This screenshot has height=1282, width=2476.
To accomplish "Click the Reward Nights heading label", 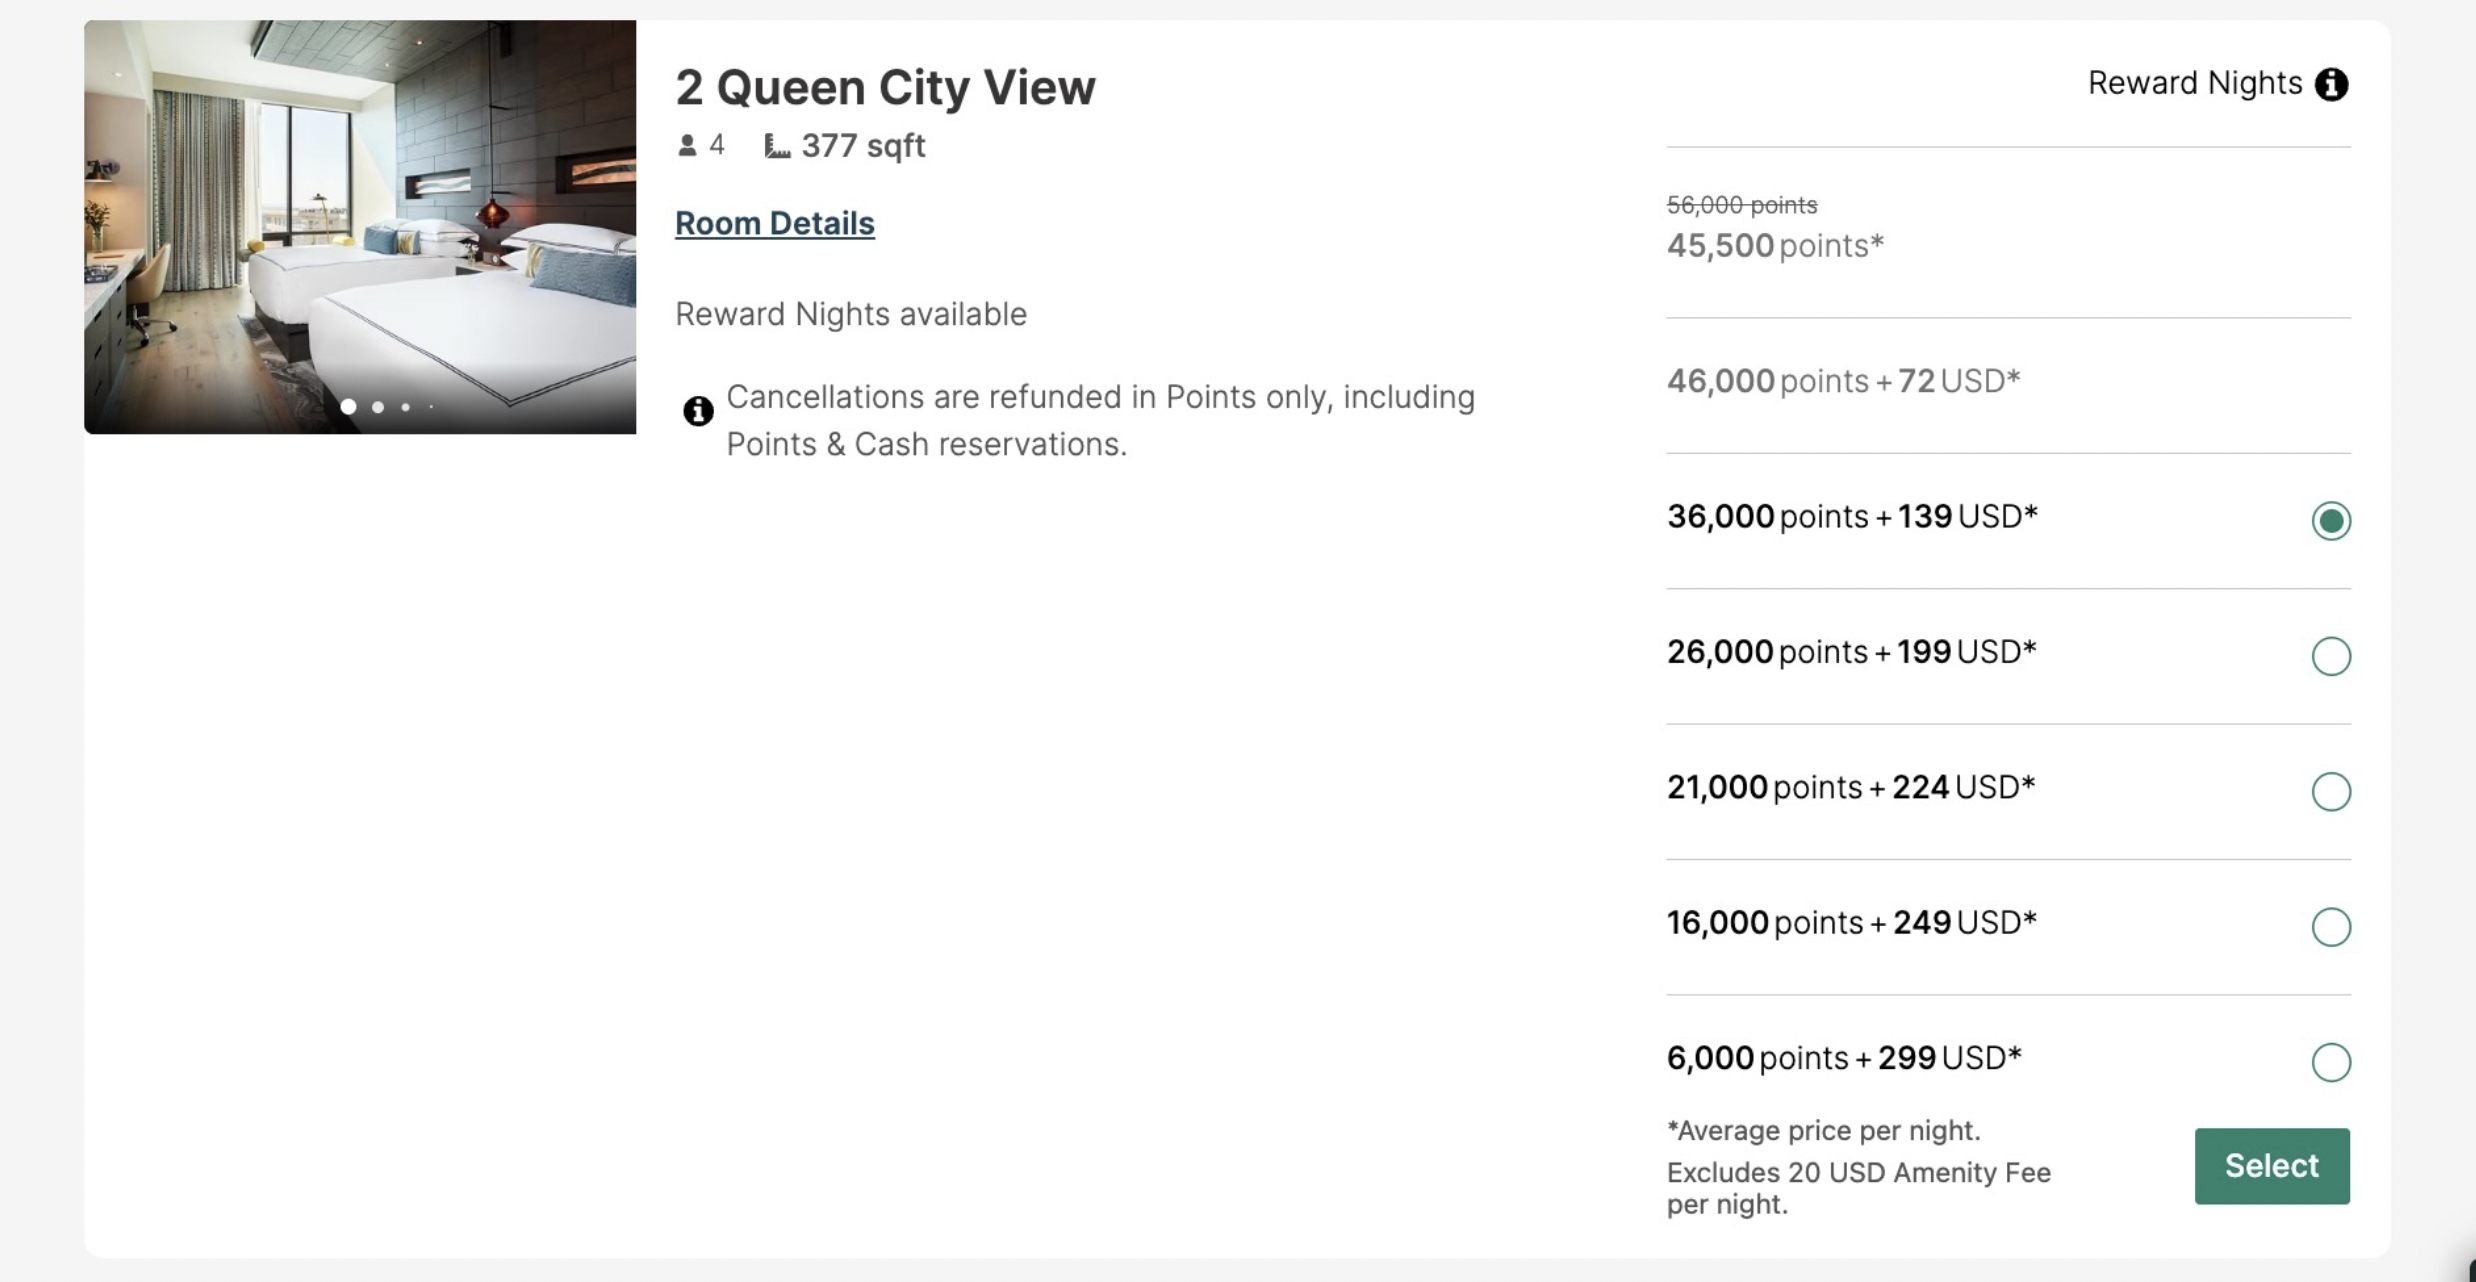I will coord(2195,83).
